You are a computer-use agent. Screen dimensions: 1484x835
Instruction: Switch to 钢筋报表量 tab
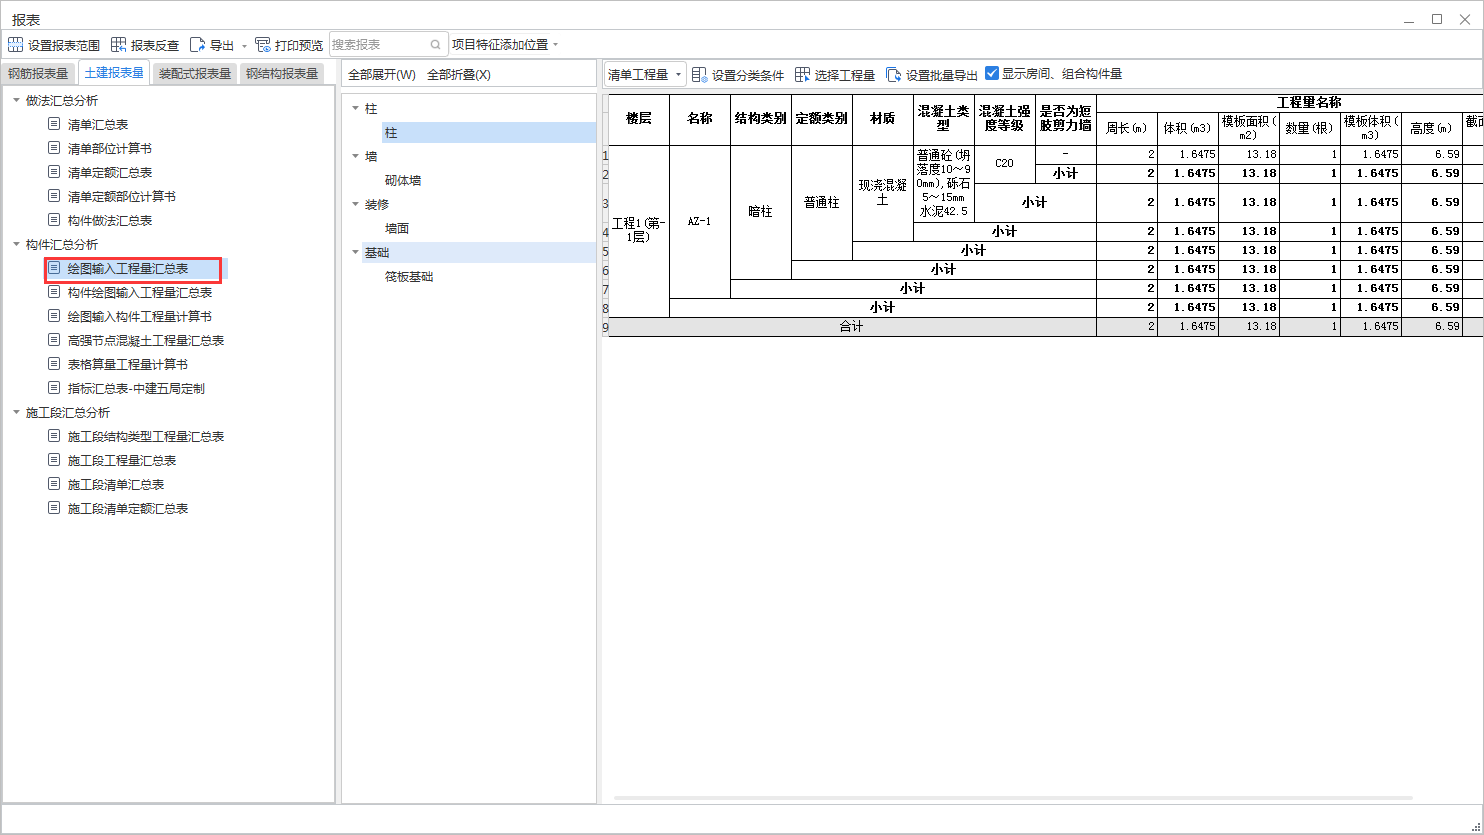[x=38, y=73]
